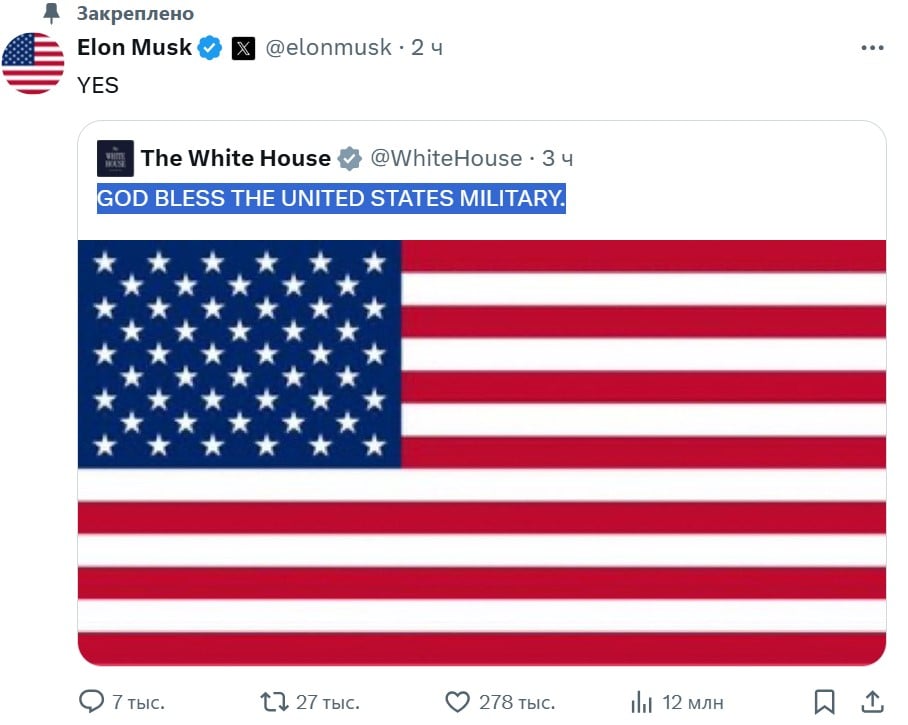Open the three-dot more options menu

tap(872, 47)
